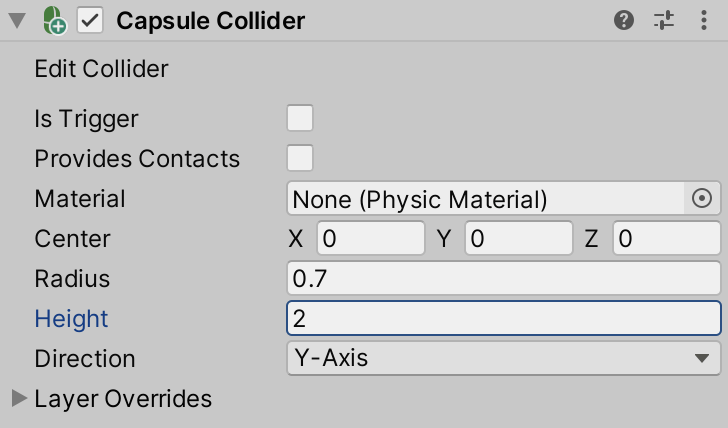
Task: Open the Physic Material object picker
Action: pyautogui.click(x=702, y=199)
